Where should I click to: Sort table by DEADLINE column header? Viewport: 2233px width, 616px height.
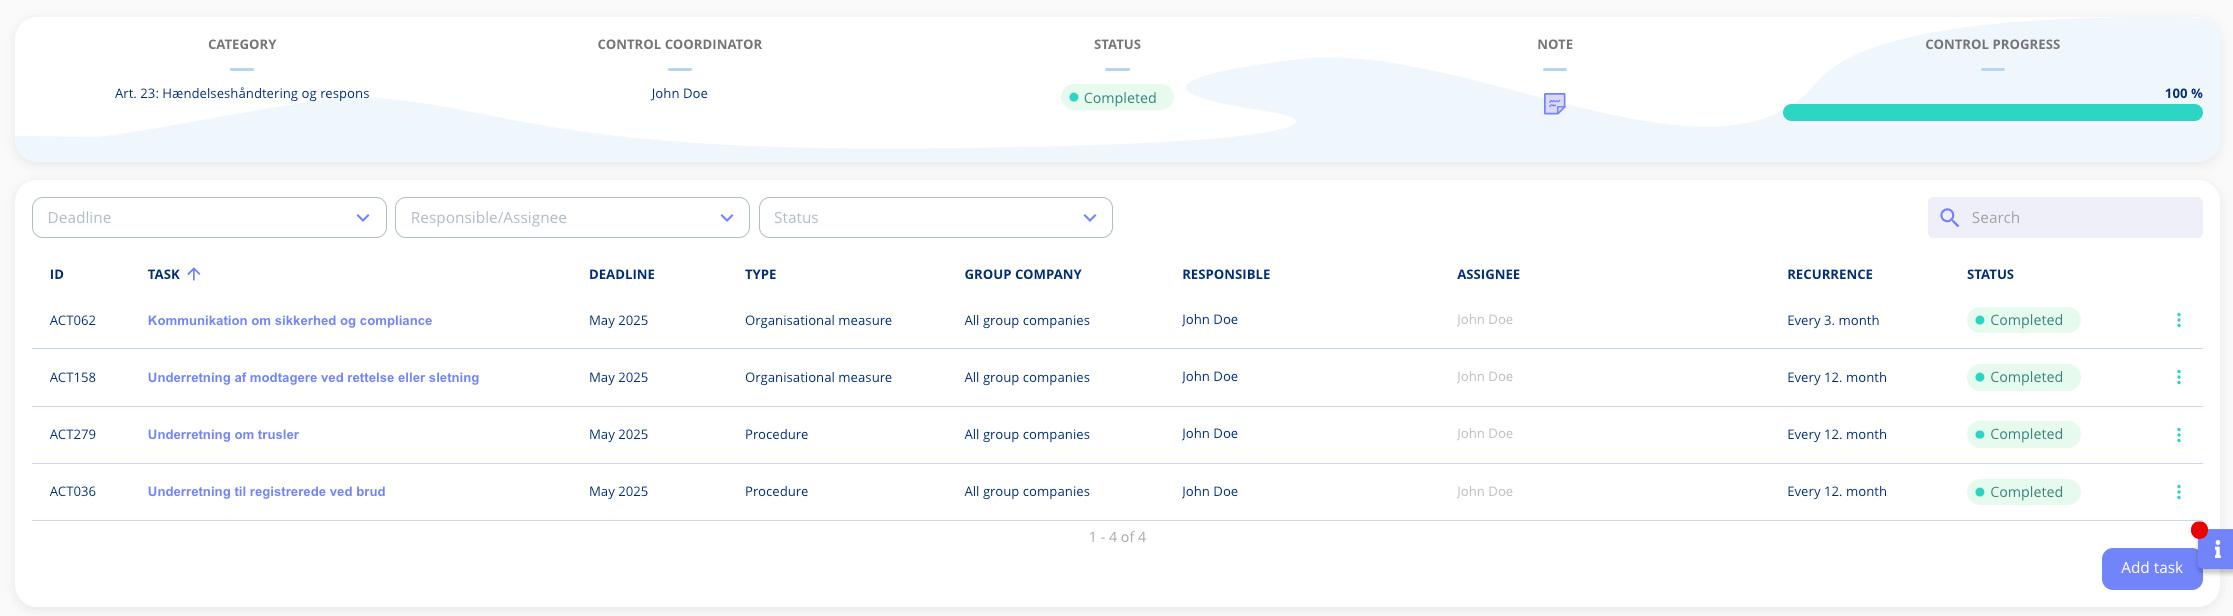(x=621, y=274)
